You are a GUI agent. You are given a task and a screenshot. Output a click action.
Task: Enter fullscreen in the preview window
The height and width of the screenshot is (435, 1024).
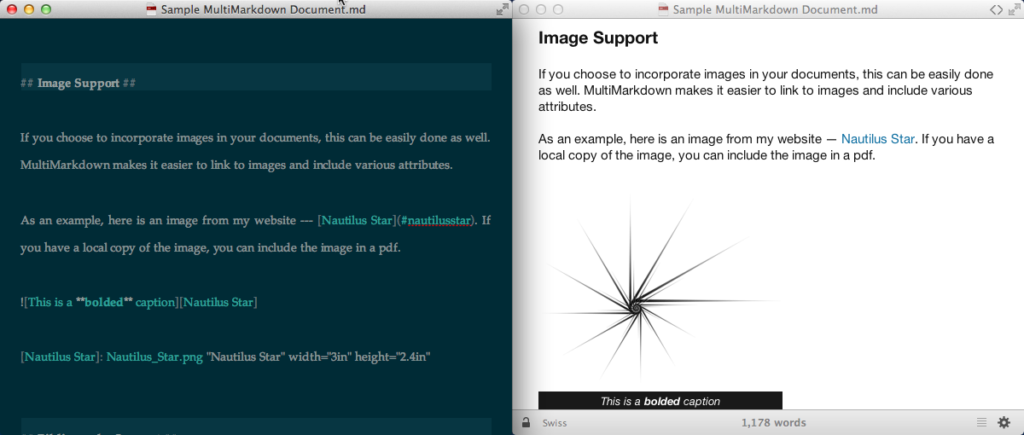coord(1014,9)
